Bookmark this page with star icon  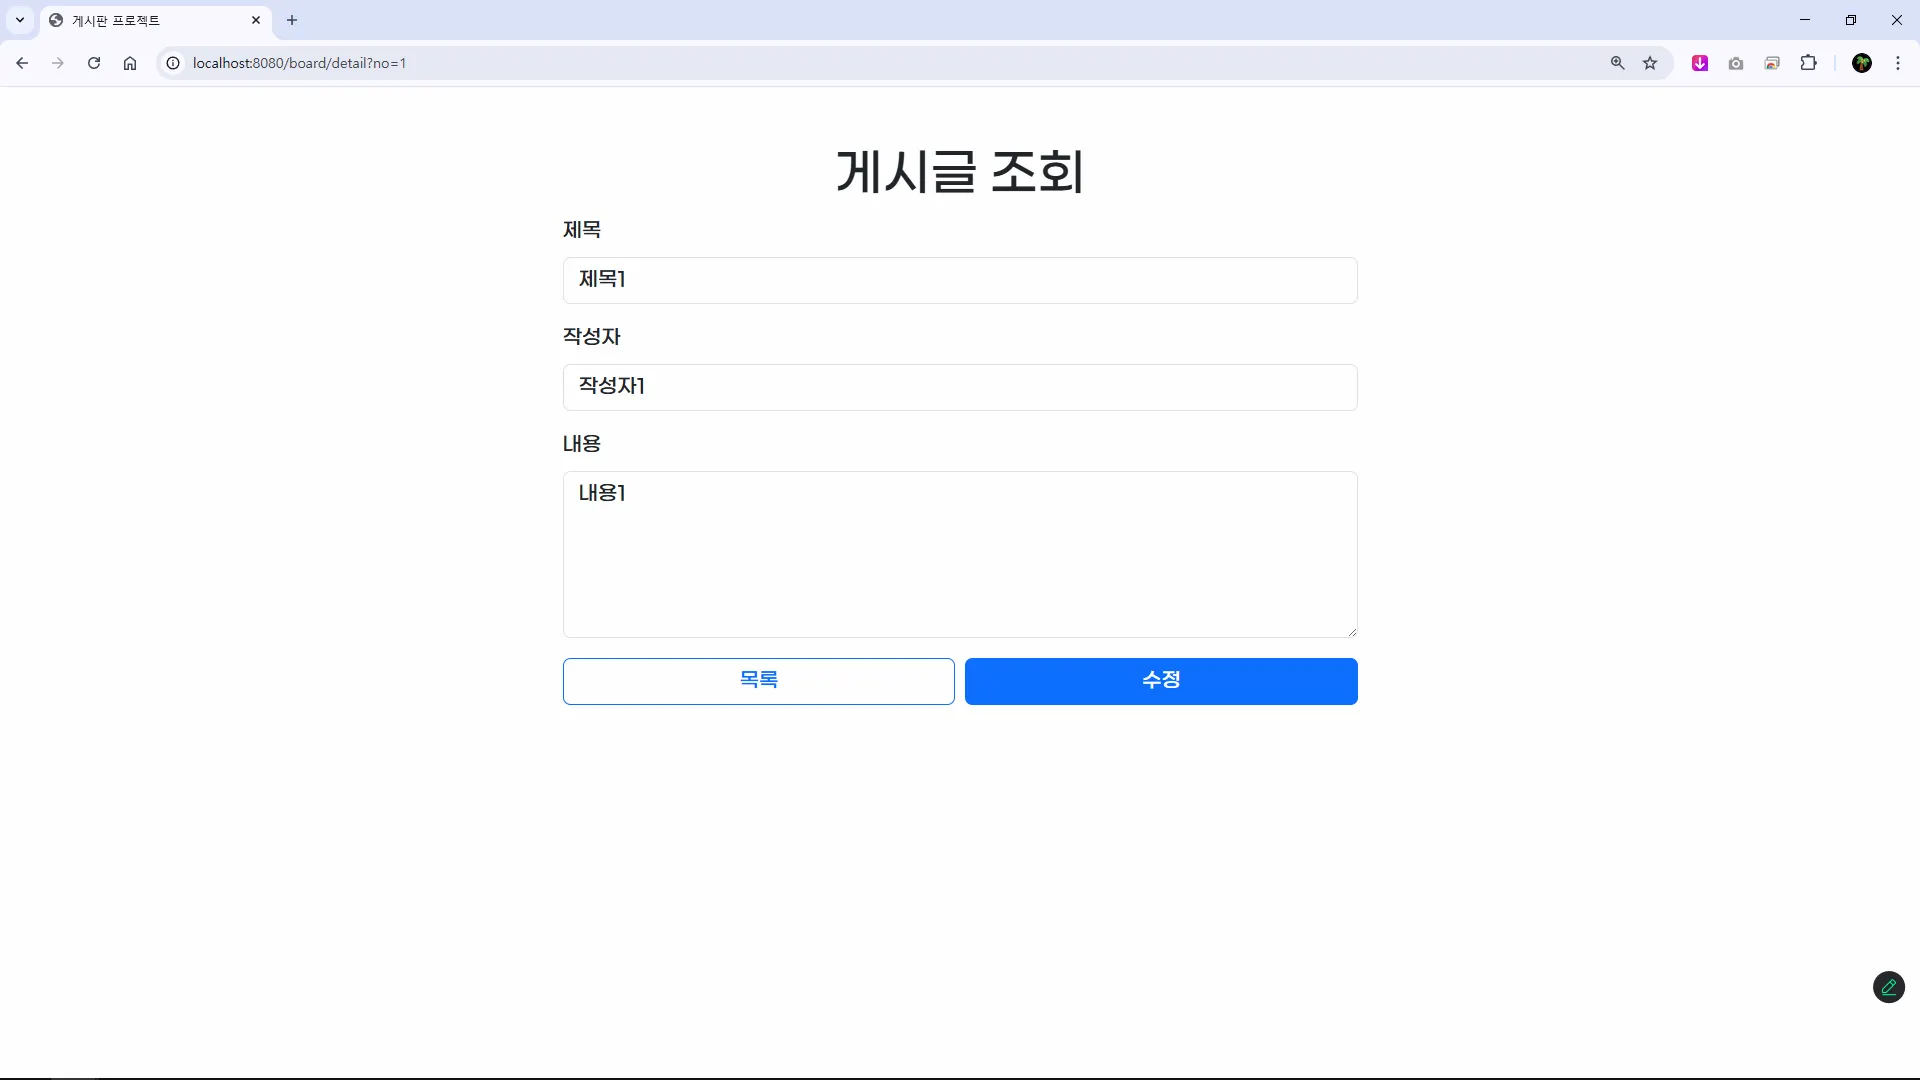point(1650,63)
